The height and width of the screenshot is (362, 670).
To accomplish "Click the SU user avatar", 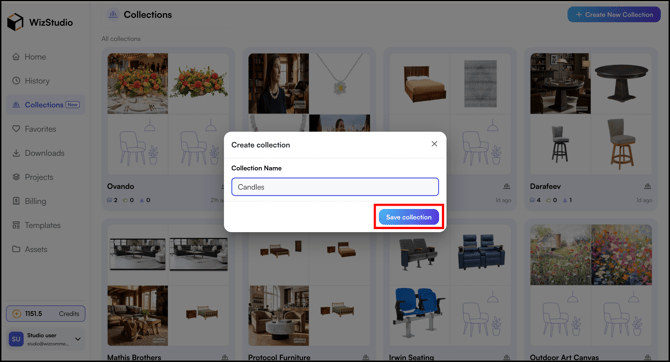I will (16, 339).
